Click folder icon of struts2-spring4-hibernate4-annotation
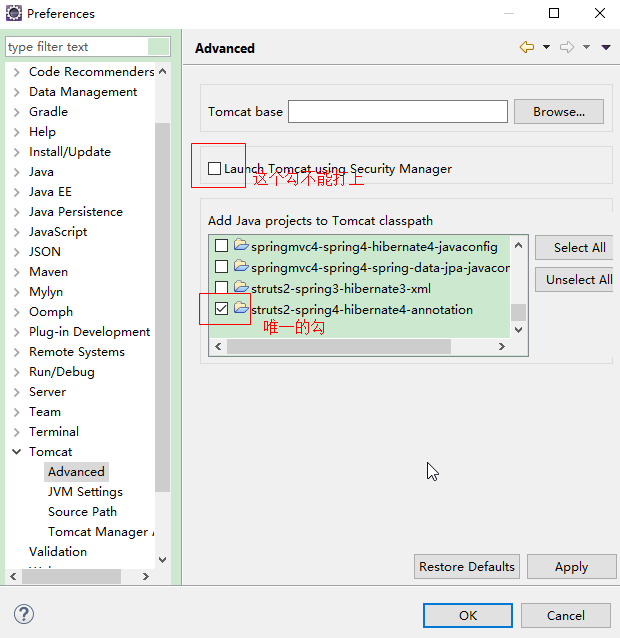This screenshot has height=638, width=620. (x=241, y=308)
